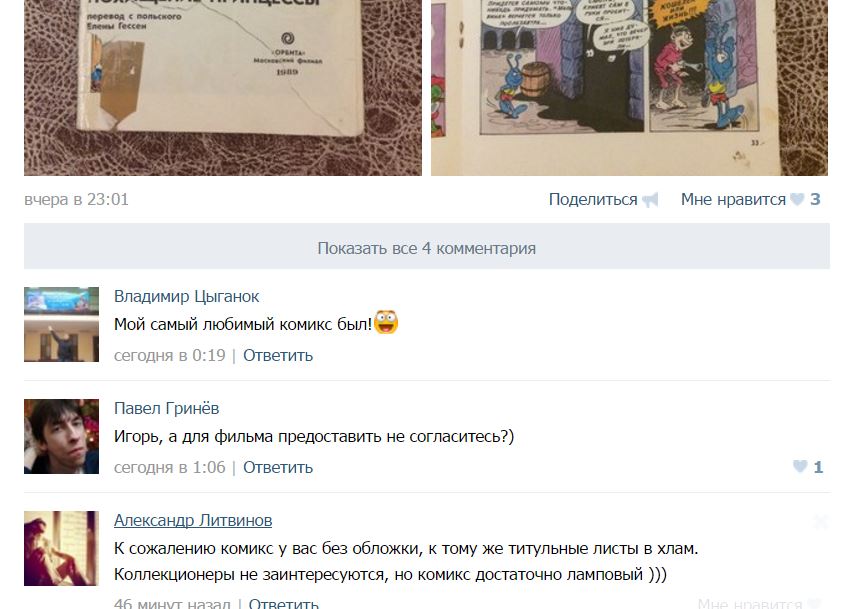The height and width of the screenshot is (609, 851).
Task: Reply to Александр Литвинов's comment with "Ответить"
Action: point(283,603)
